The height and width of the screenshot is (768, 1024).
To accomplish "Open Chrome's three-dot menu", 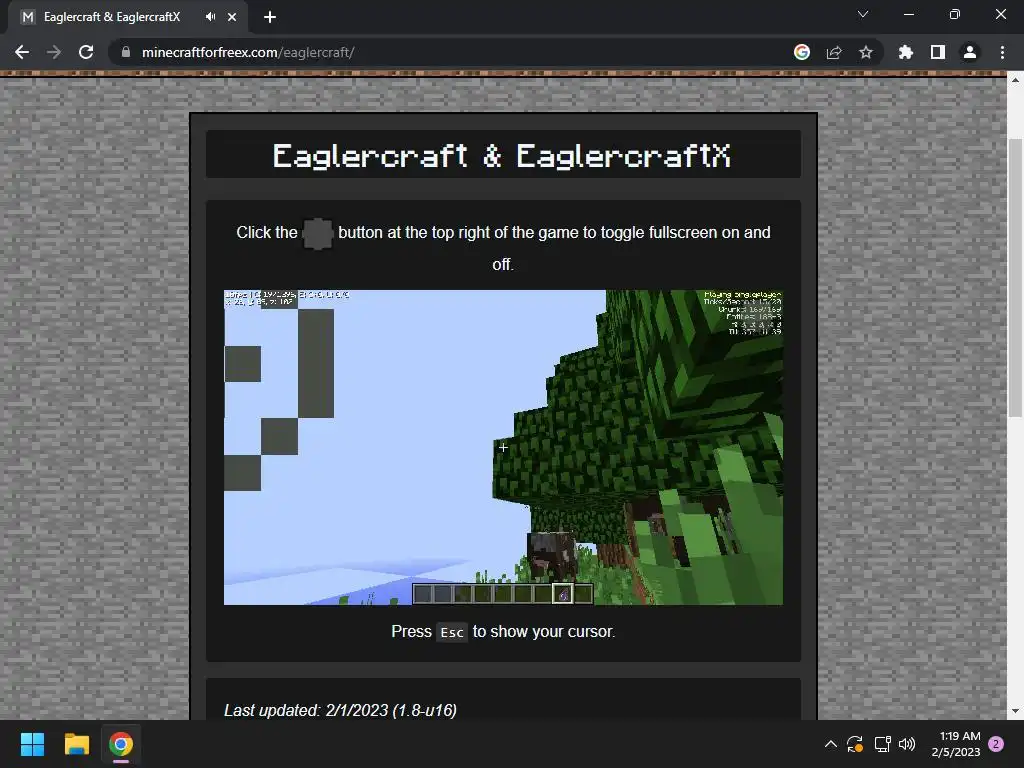I will pos(1002,52).
